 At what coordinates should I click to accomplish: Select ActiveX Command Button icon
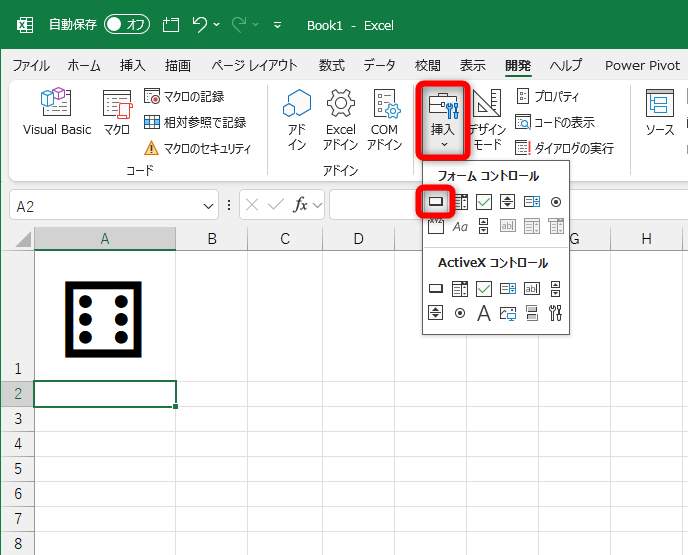[436, 289]
